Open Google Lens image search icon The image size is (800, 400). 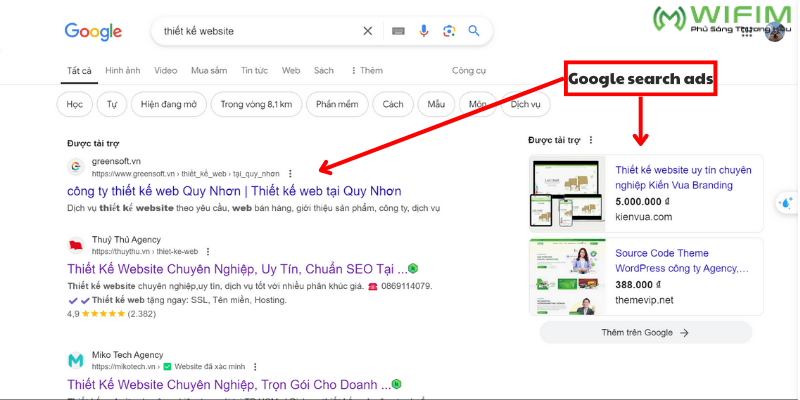pyautogui.click(x=448, y=31)
